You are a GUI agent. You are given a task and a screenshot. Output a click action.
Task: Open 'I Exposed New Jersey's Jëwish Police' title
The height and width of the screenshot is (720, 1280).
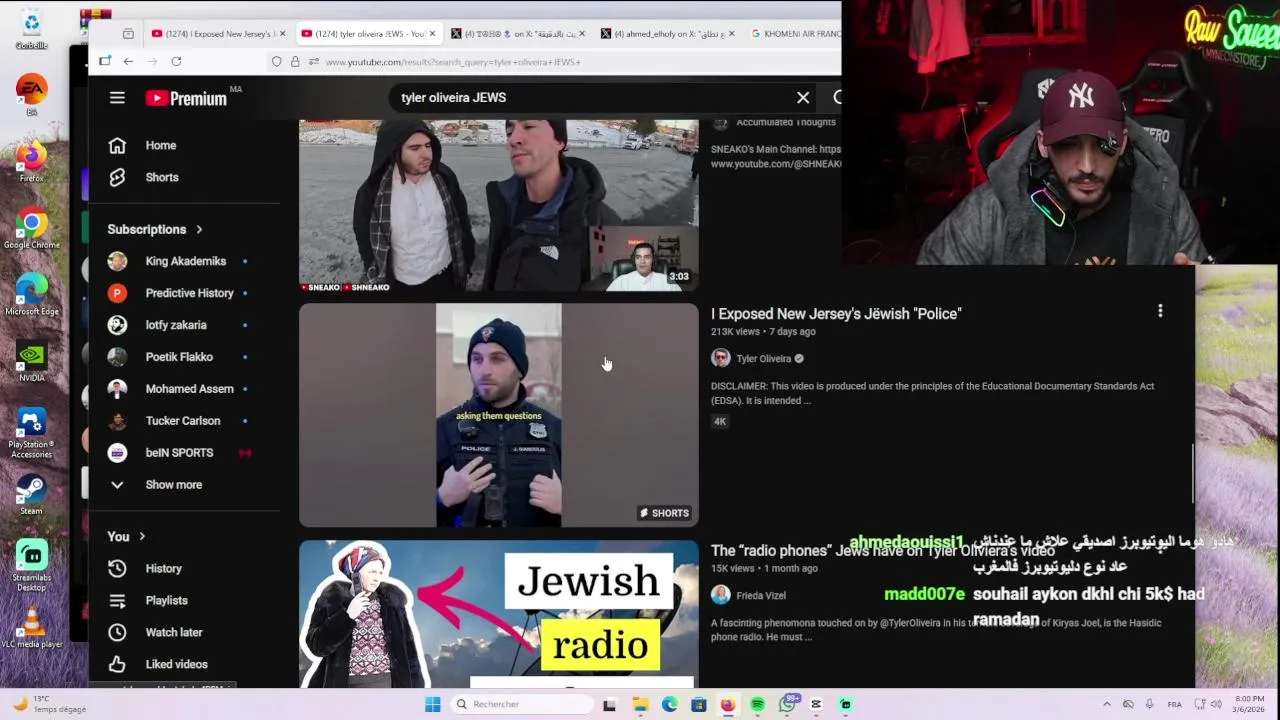click(x=836, y=314)
